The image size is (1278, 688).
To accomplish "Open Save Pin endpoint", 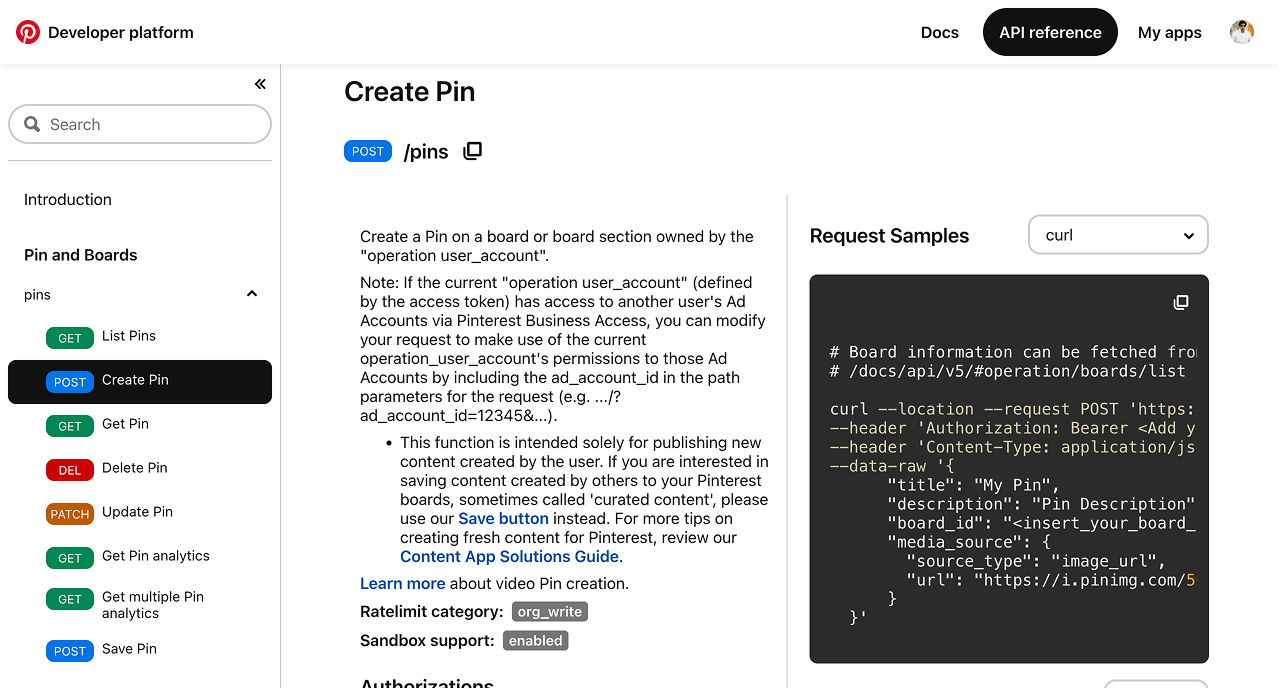I will 129,649.
